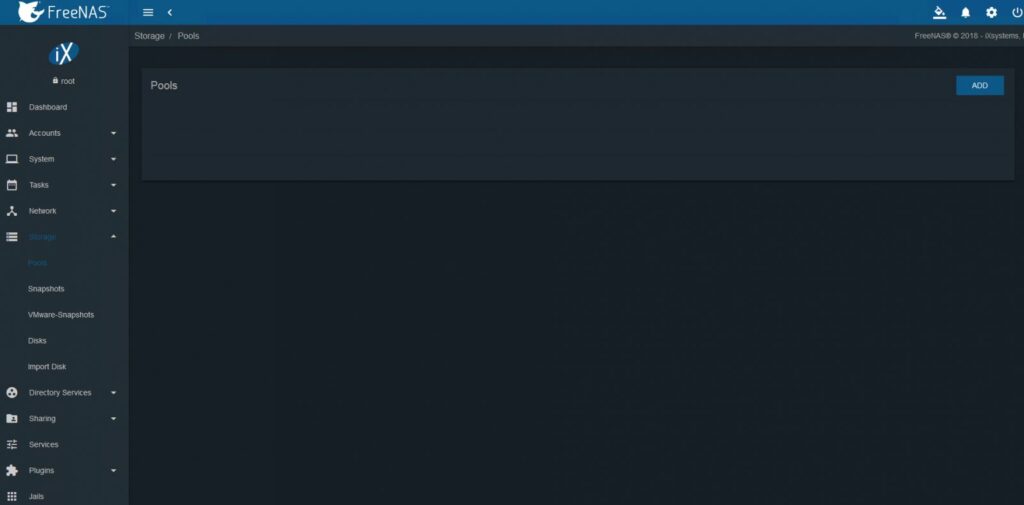The image size is (1024, 505).
Task: Click the iX user avatar logo
Action: point(63,54)
